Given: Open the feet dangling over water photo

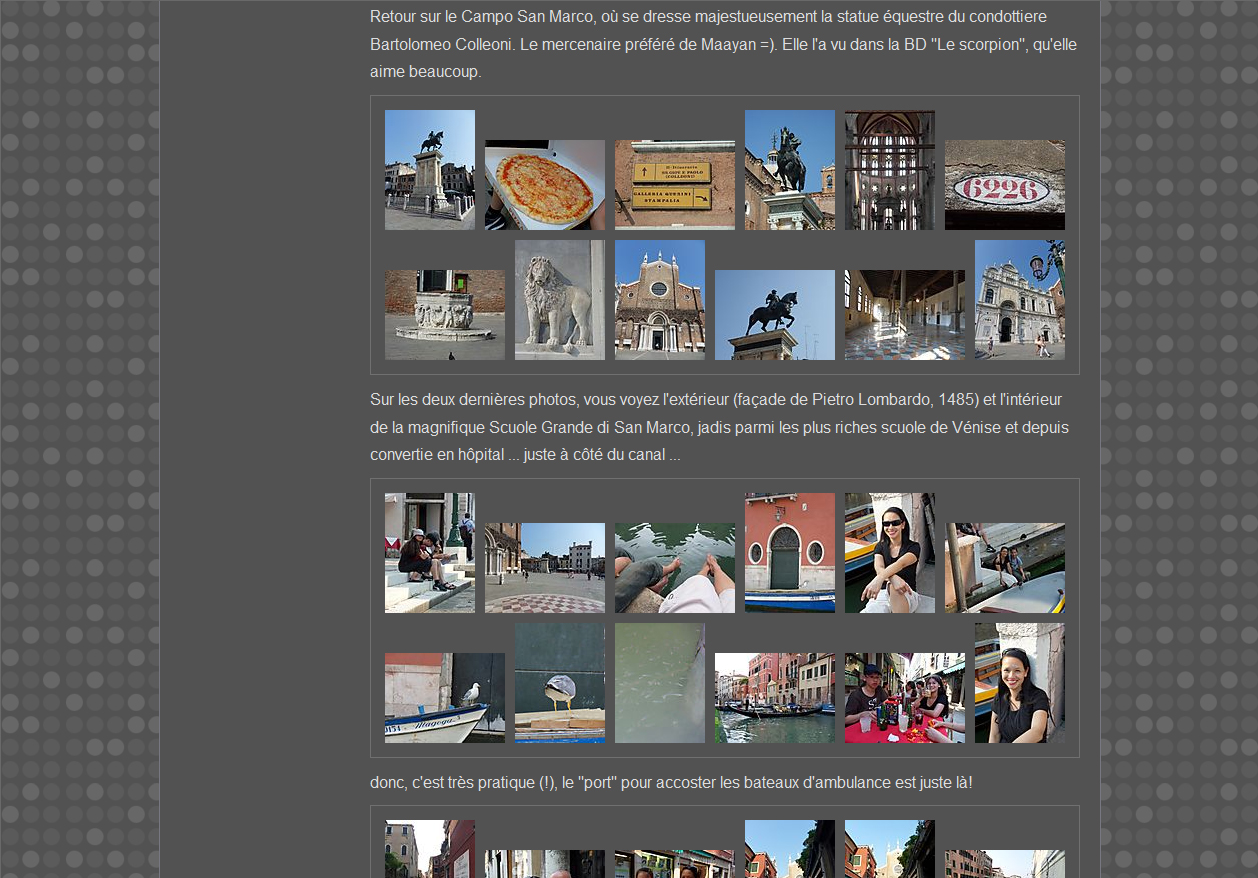Looking at the screenshot, I should [674, 568].
